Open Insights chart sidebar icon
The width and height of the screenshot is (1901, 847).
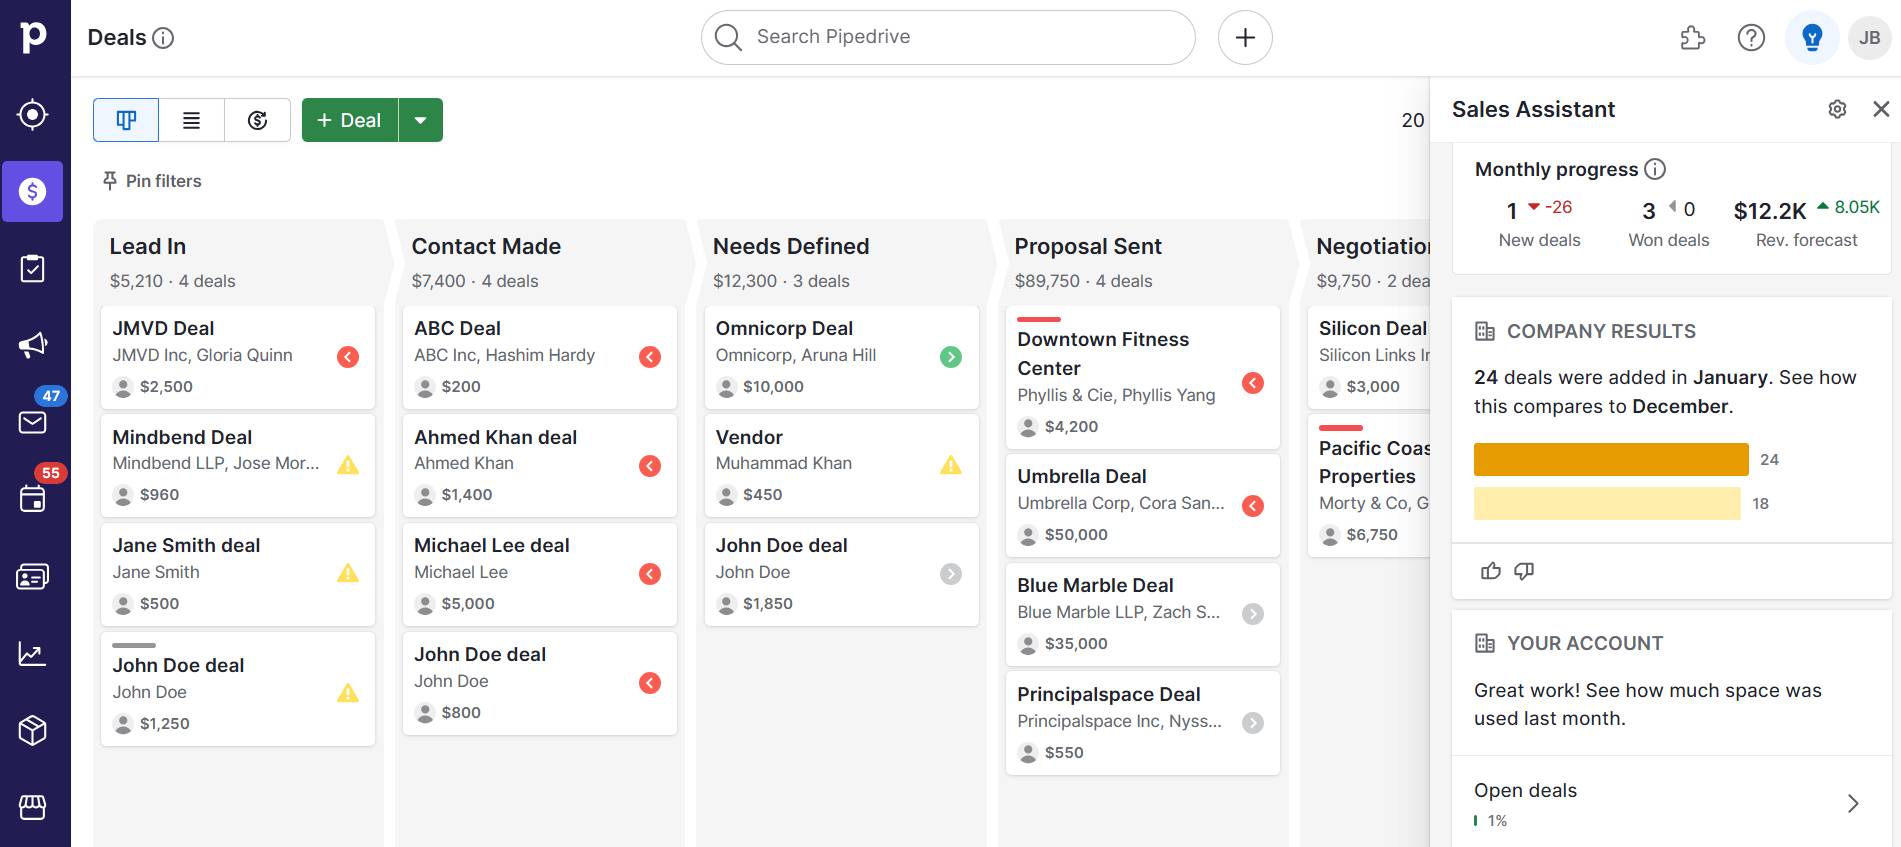tap(32, 655)
